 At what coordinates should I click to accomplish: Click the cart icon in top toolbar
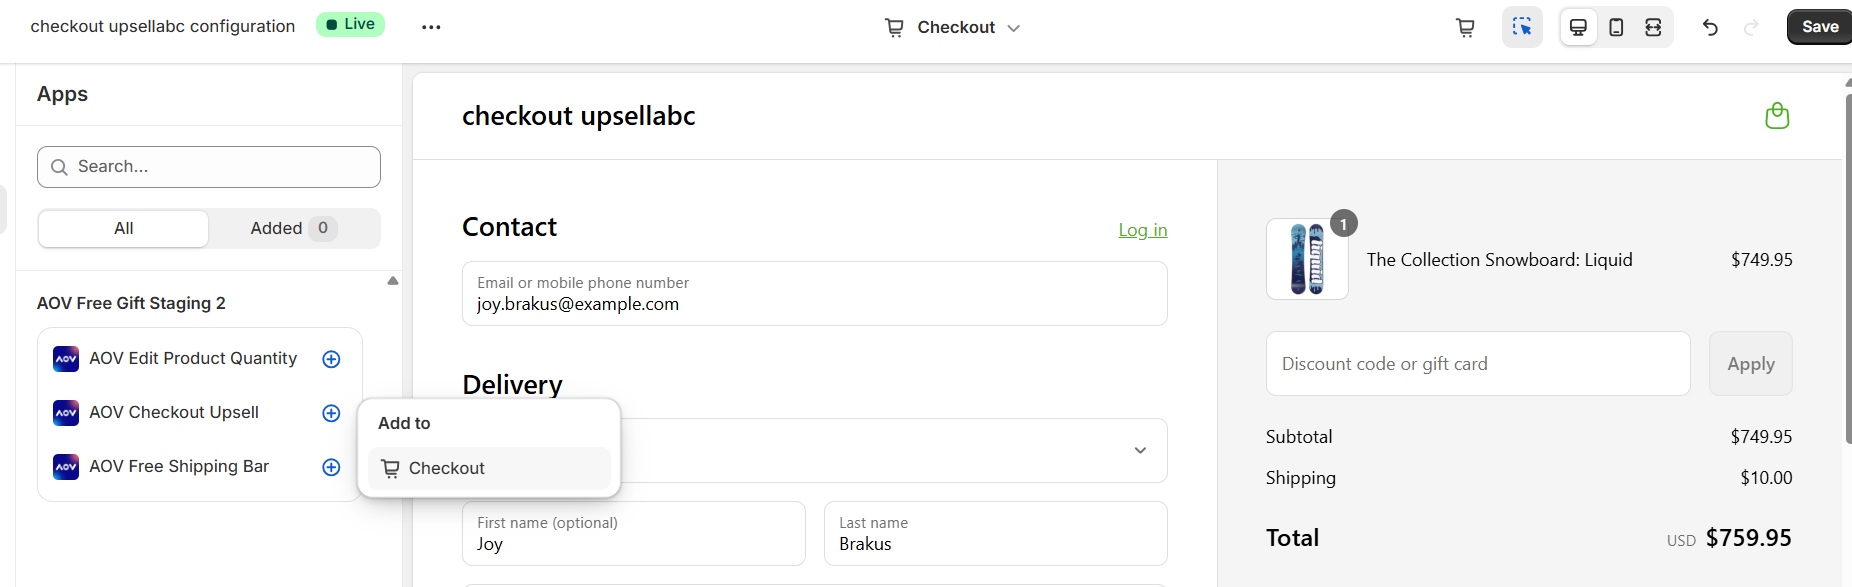1465,27
